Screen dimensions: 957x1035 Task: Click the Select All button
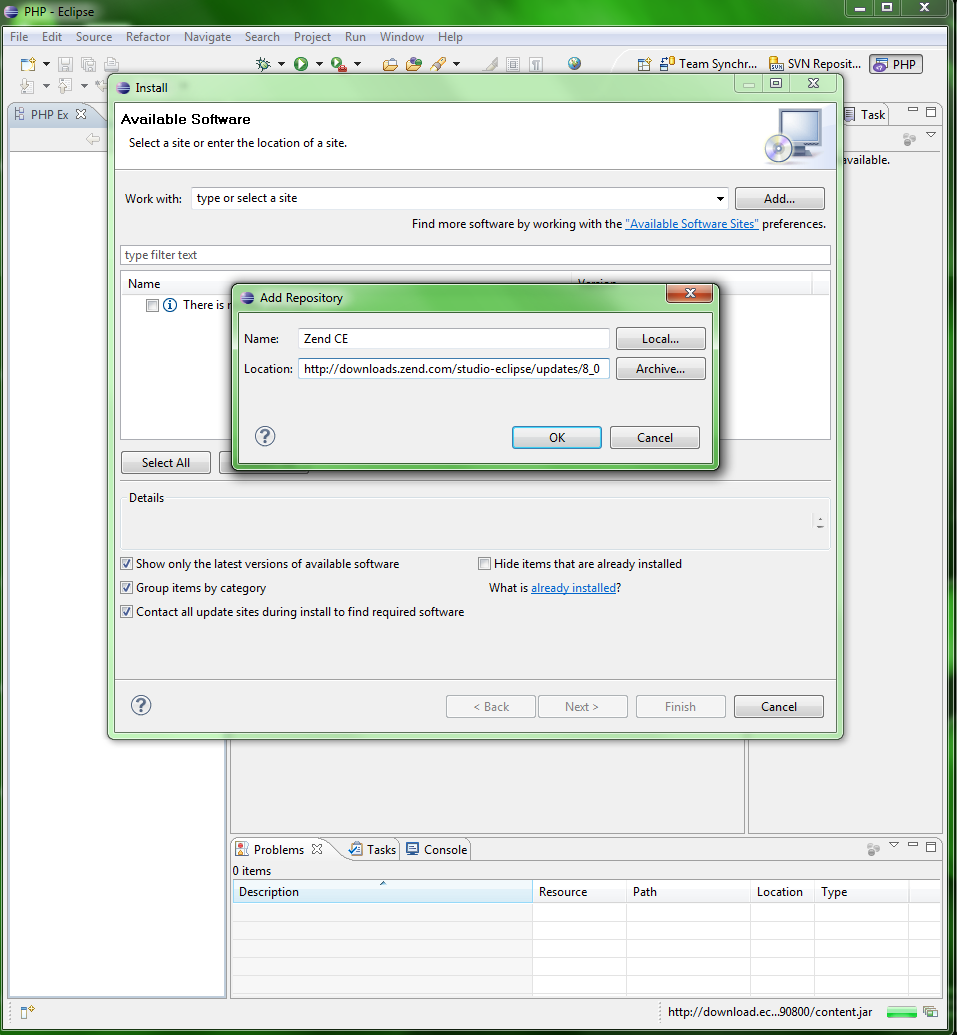pos(166,463)
